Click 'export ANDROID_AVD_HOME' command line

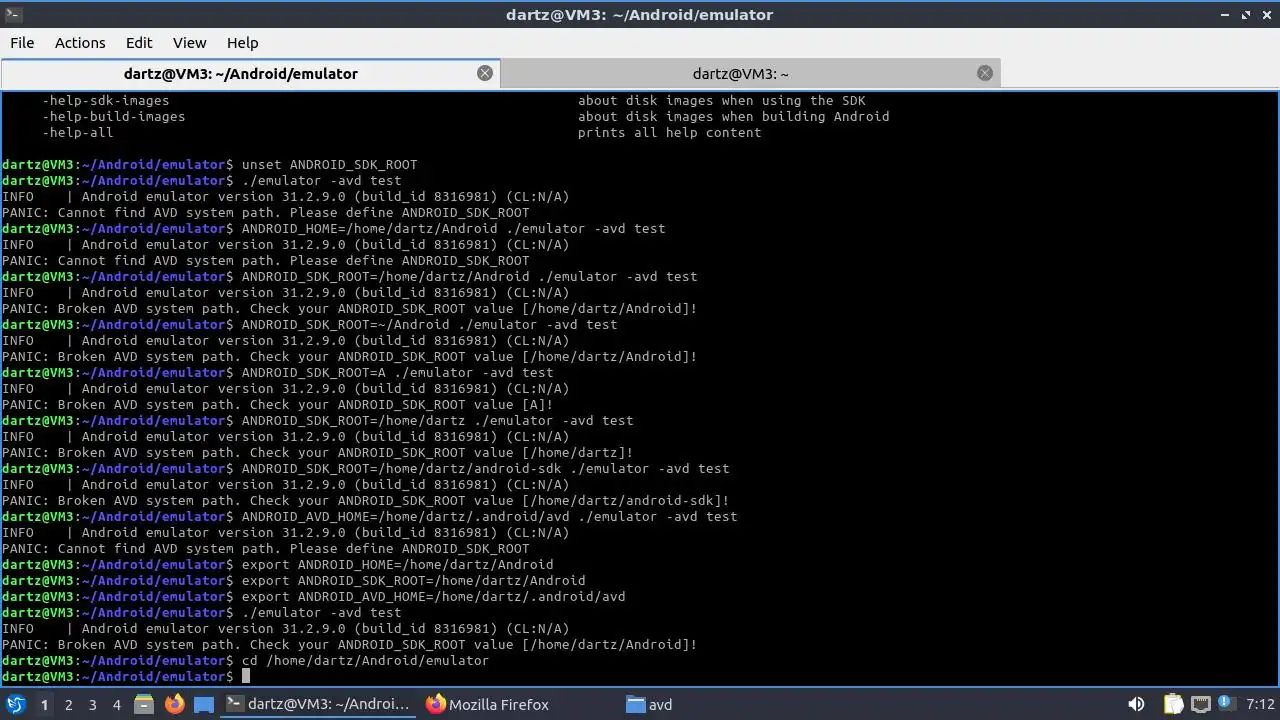click(x=433, y=597)
